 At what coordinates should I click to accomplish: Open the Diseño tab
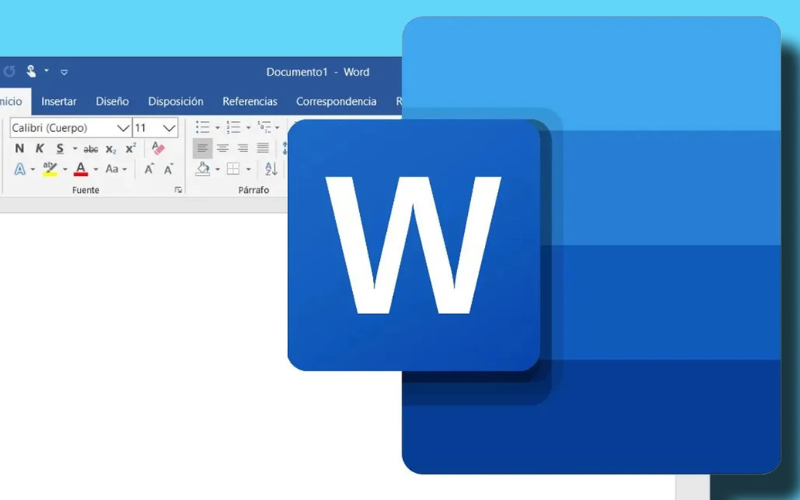pos(112,101)
